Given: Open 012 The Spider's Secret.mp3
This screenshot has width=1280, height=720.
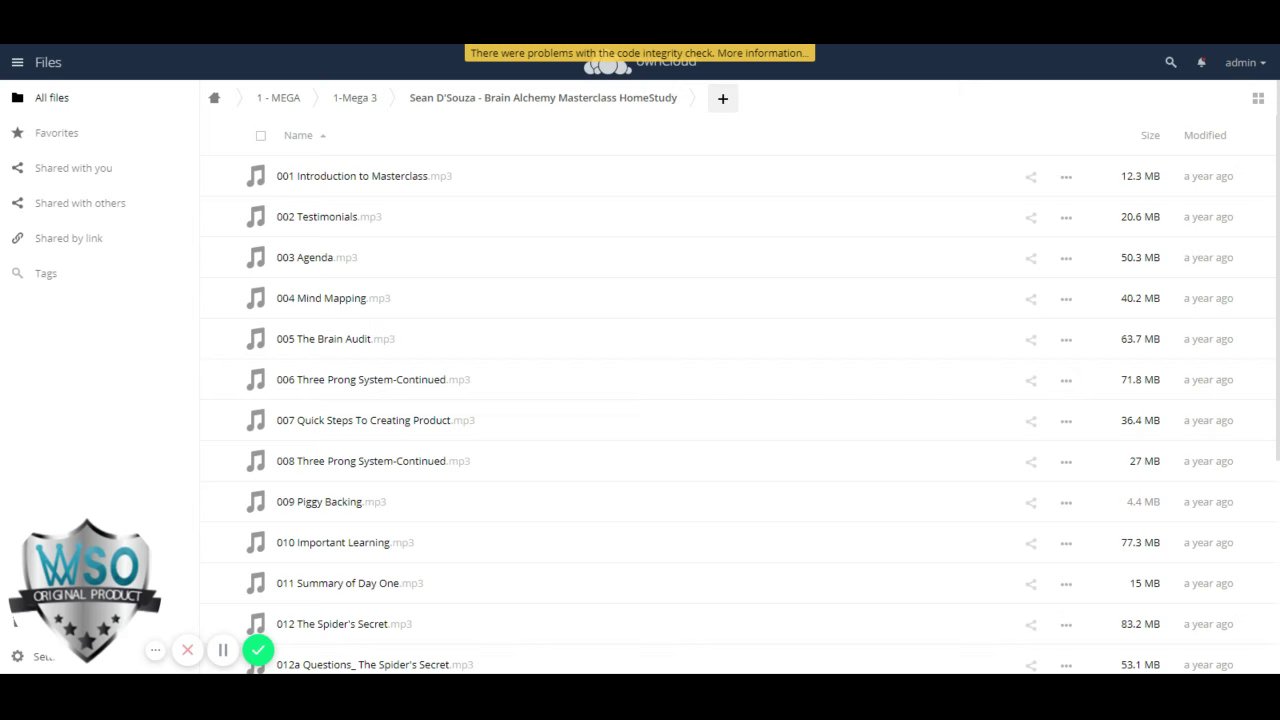Looking at the screenshot, I should coord(344,624).
